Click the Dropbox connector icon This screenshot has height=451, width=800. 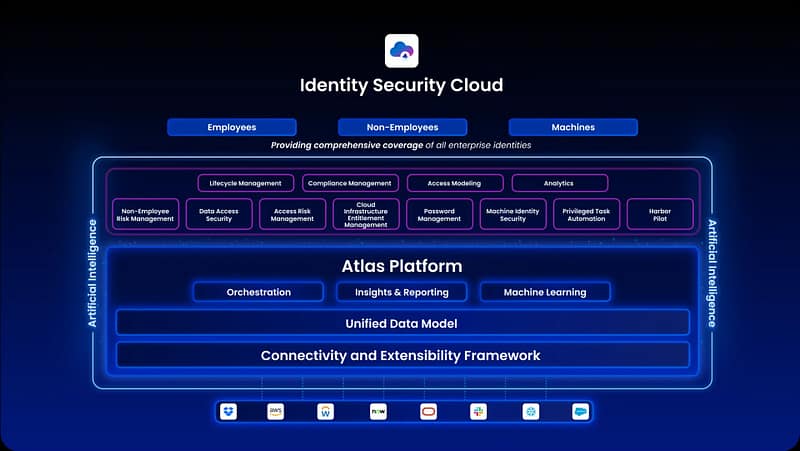click(x=228, y=411)
